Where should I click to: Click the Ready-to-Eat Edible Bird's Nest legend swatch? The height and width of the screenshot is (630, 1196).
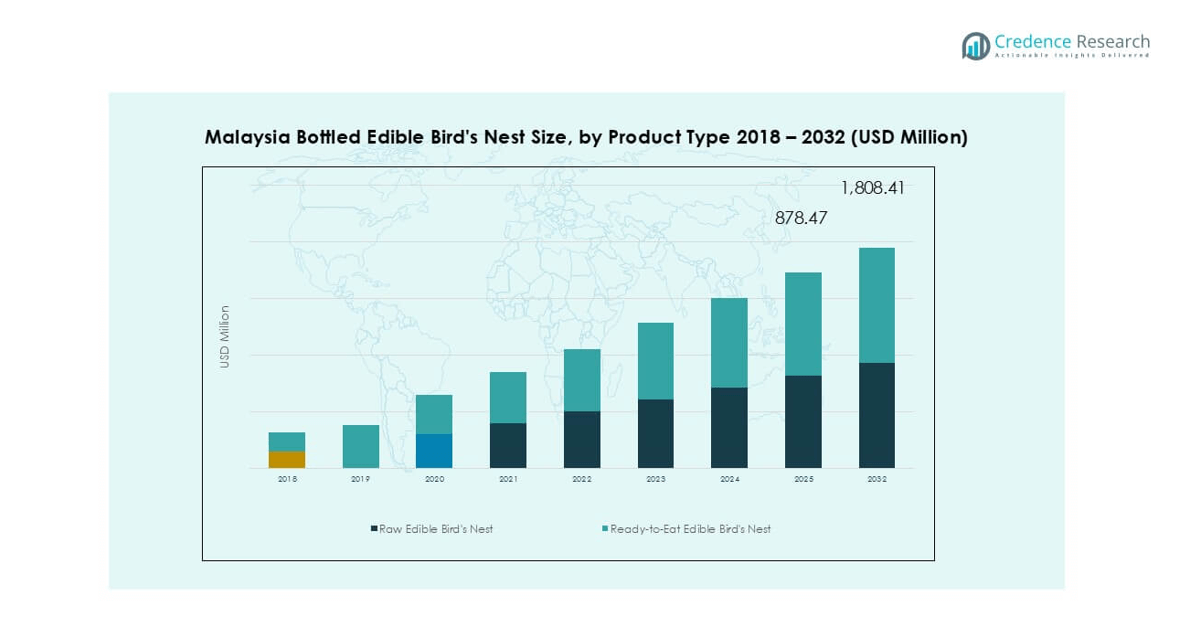tap(605, 529)
